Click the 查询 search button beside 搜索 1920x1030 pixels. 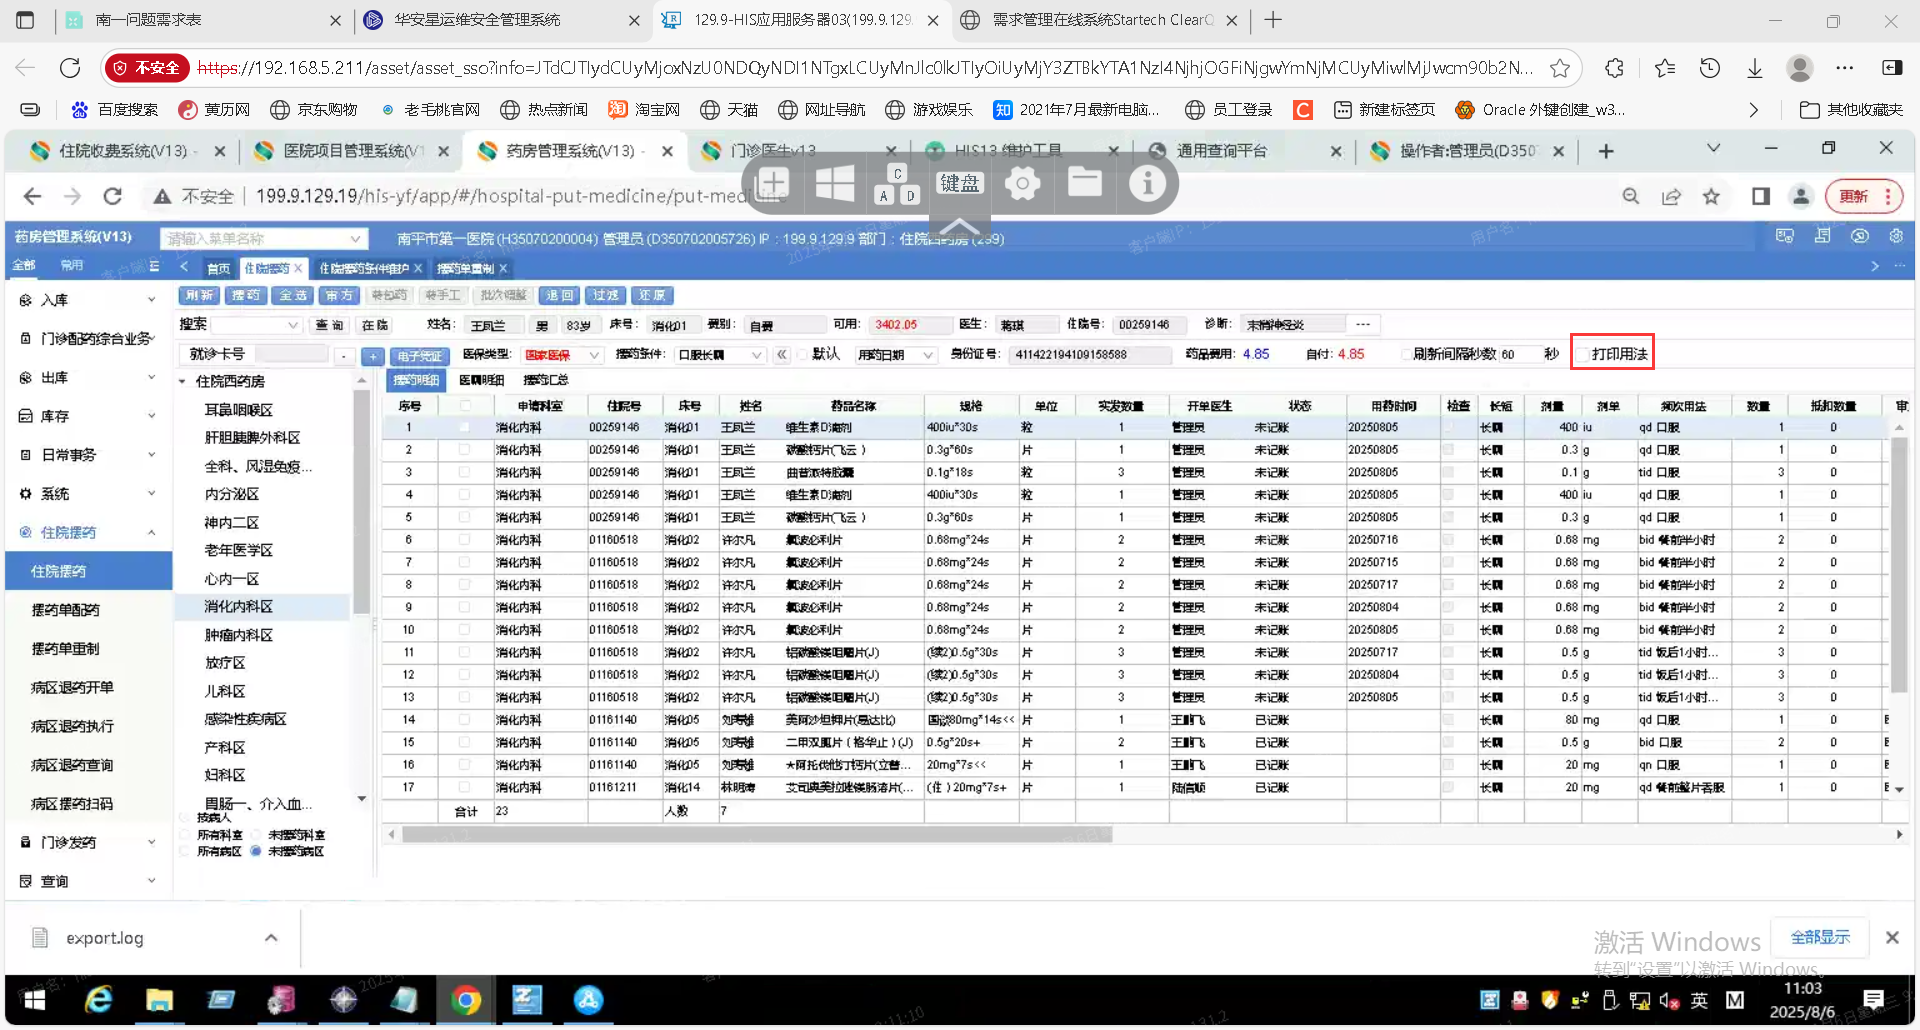329,325
